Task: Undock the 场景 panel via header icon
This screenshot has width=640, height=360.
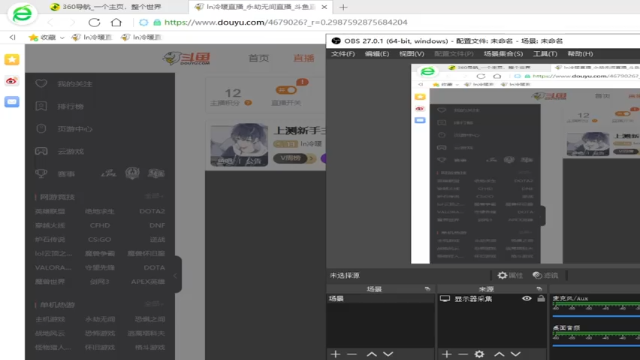Action: point(427,289)
